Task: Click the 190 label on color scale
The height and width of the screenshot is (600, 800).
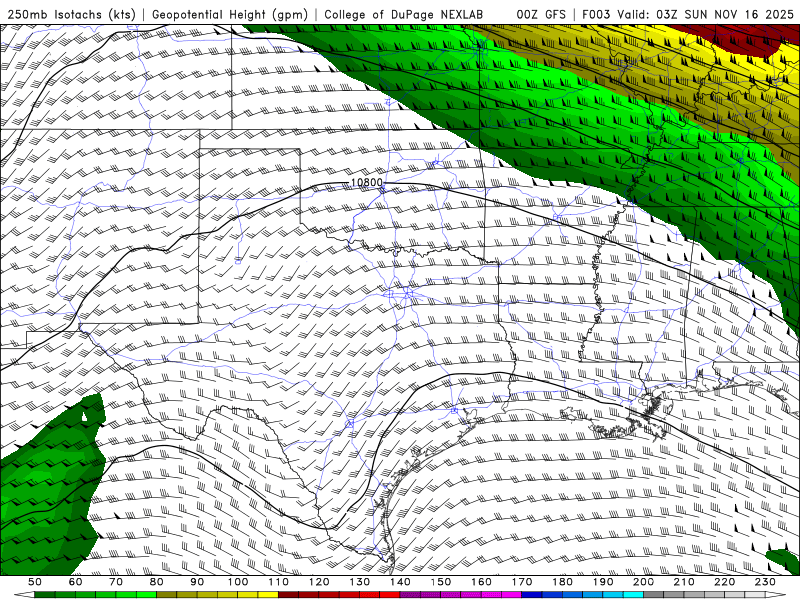Action: tap(604, 582)
